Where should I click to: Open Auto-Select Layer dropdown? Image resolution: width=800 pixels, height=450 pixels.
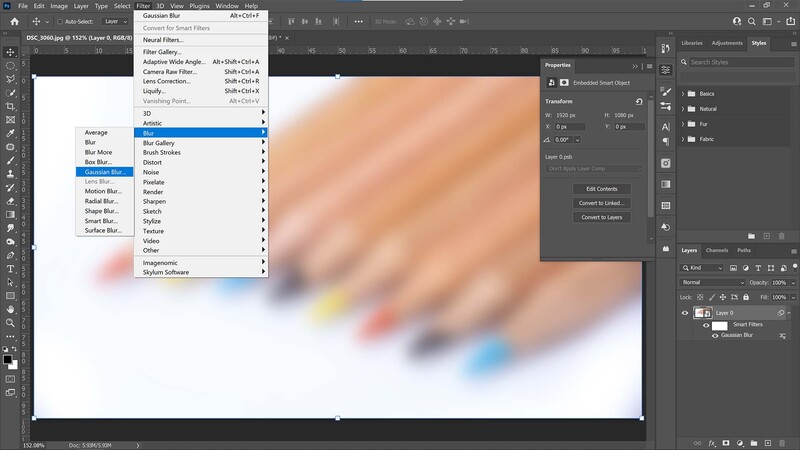[116, 21]
